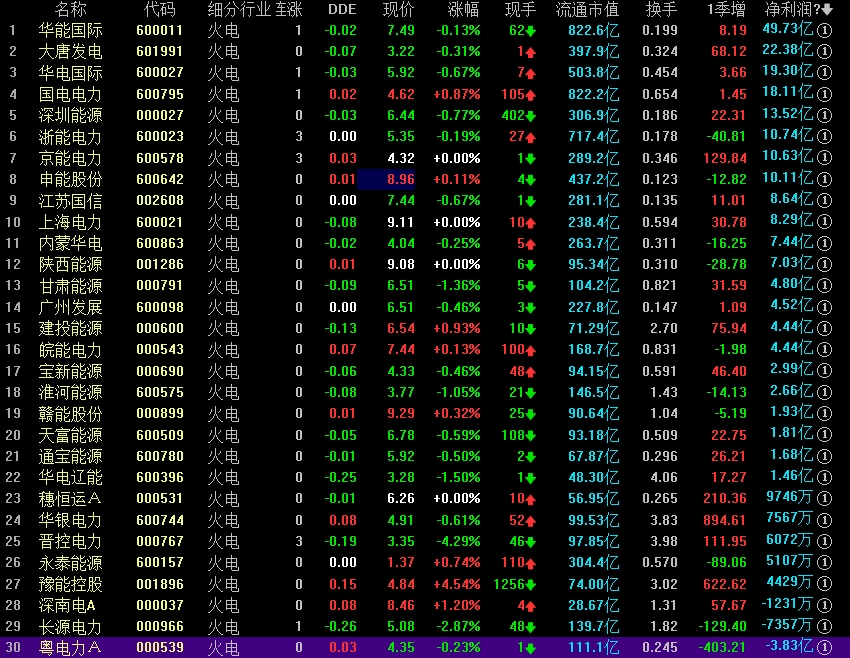The height and width of the screenshot is (658, 850).
Task: Click info icon in 华能国际 row
Action: click(x=824, y=30)
